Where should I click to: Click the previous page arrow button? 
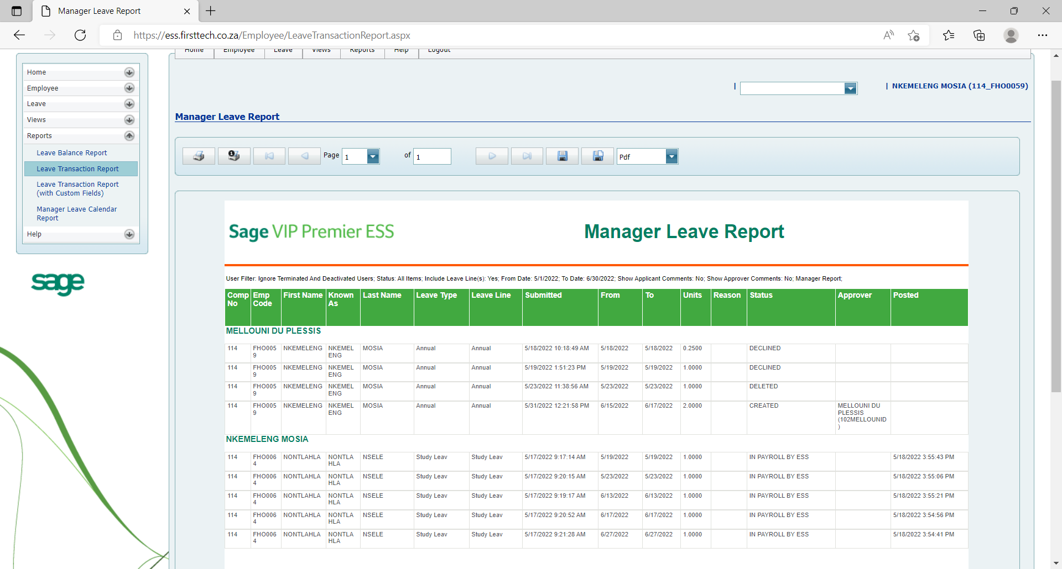(304, 156)
